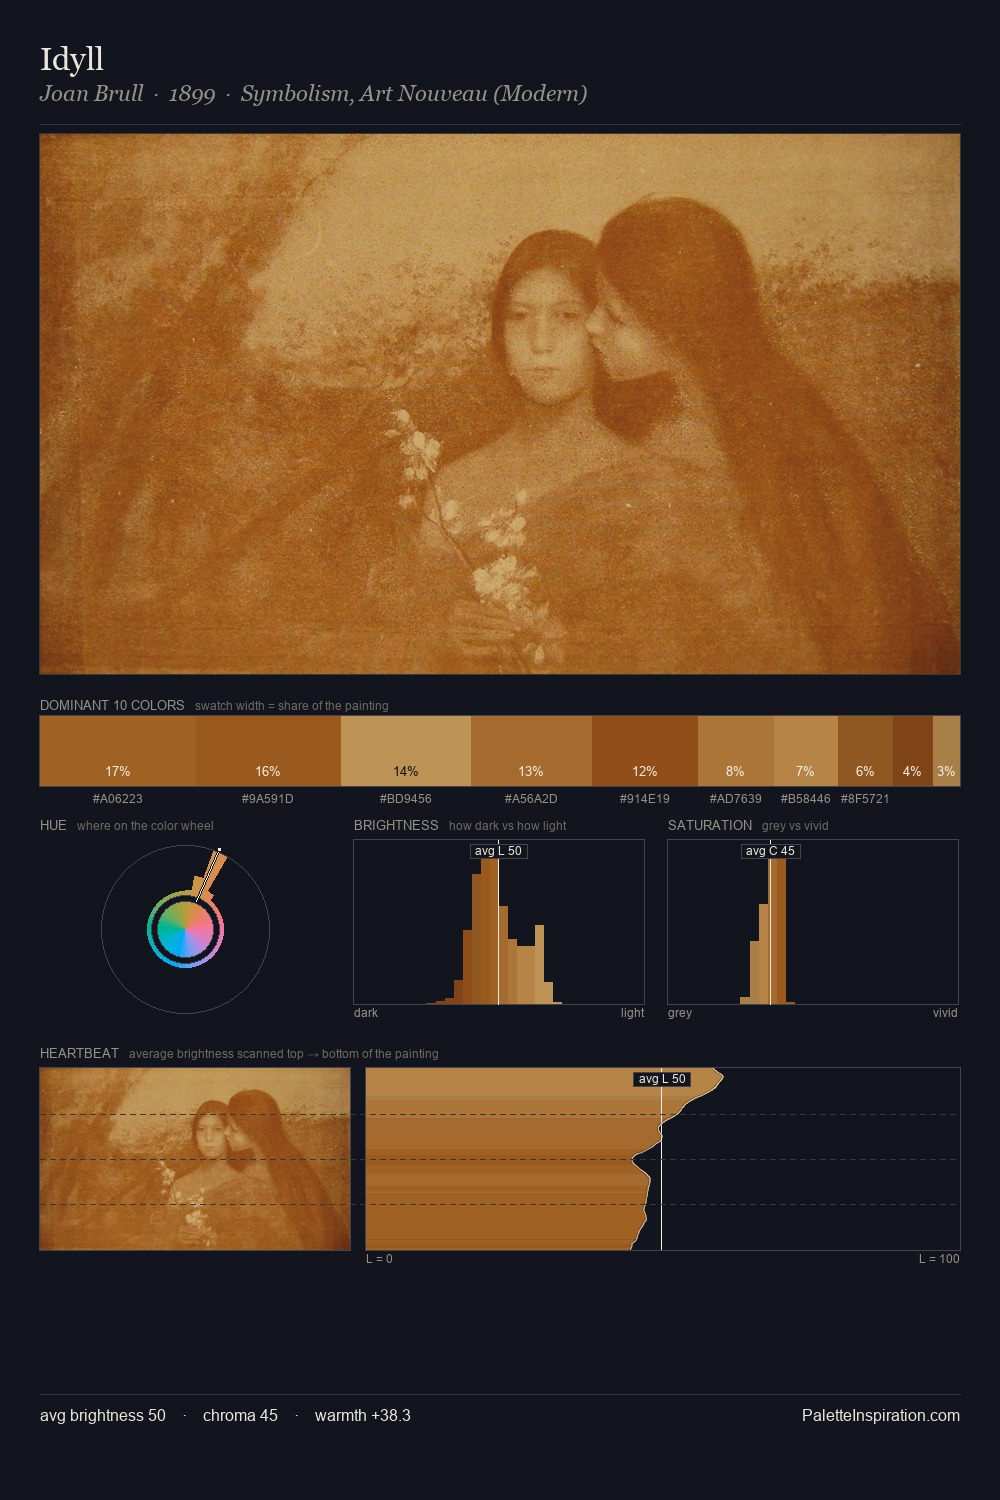Click the 'light' axis label
1000x1500 pixels.
(632, 1013)
